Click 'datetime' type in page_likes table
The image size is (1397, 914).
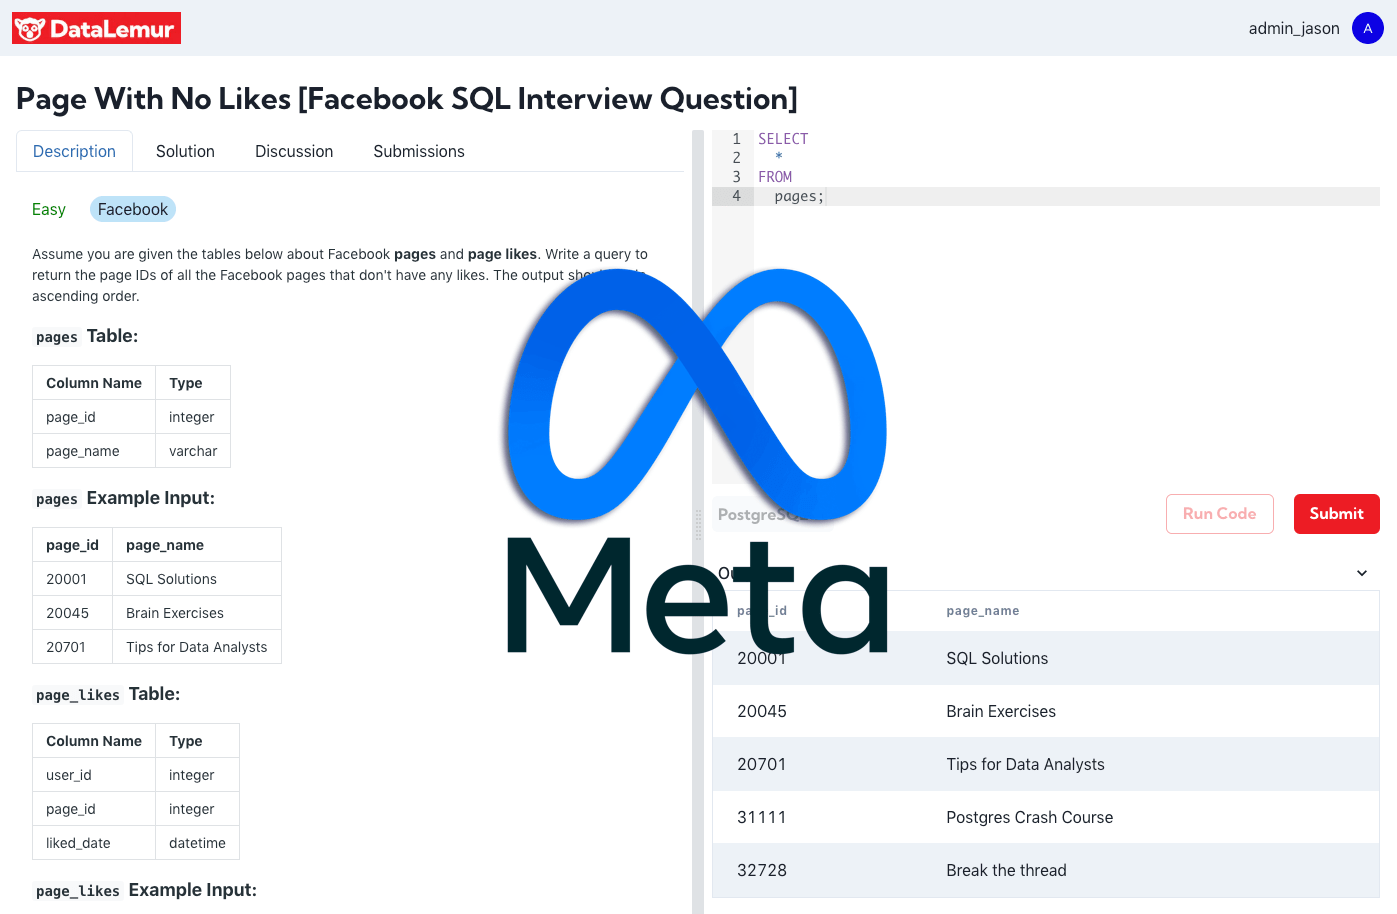coord(197,843)
